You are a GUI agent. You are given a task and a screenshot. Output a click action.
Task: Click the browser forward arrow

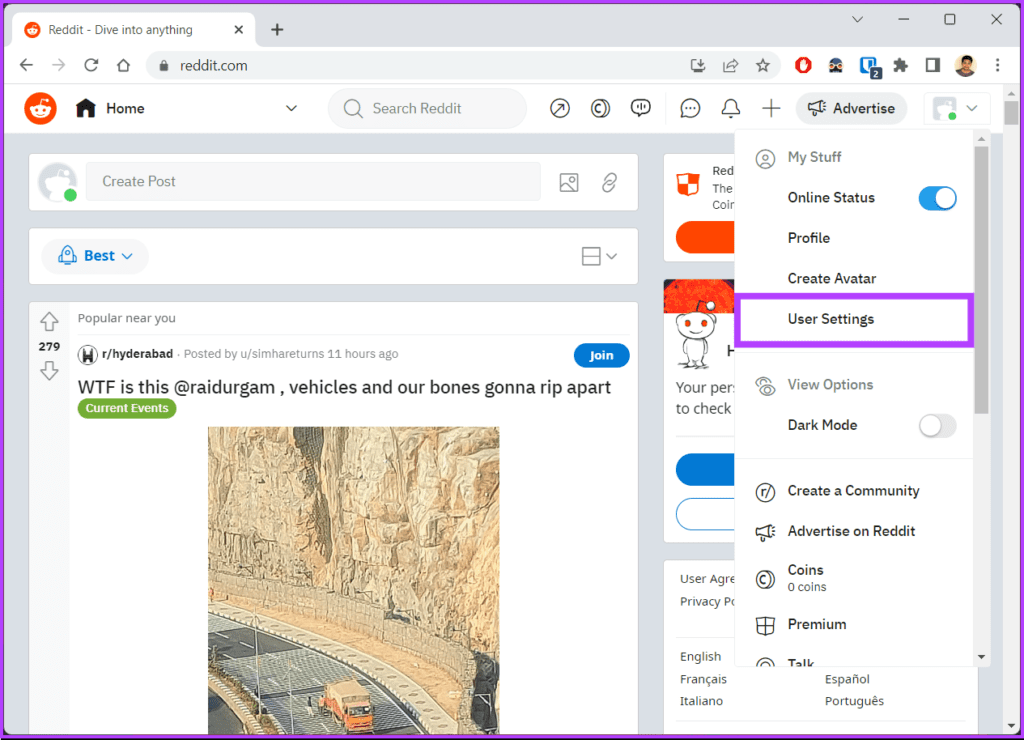59,65
